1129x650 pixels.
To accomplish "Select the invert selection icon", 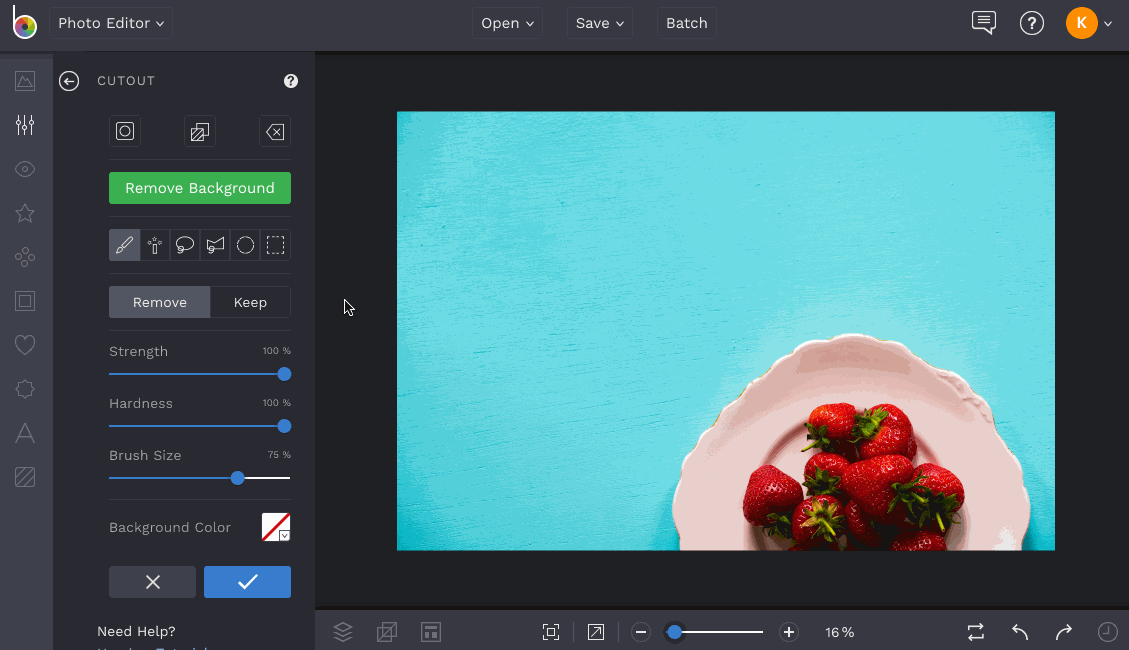I will 125,131.
